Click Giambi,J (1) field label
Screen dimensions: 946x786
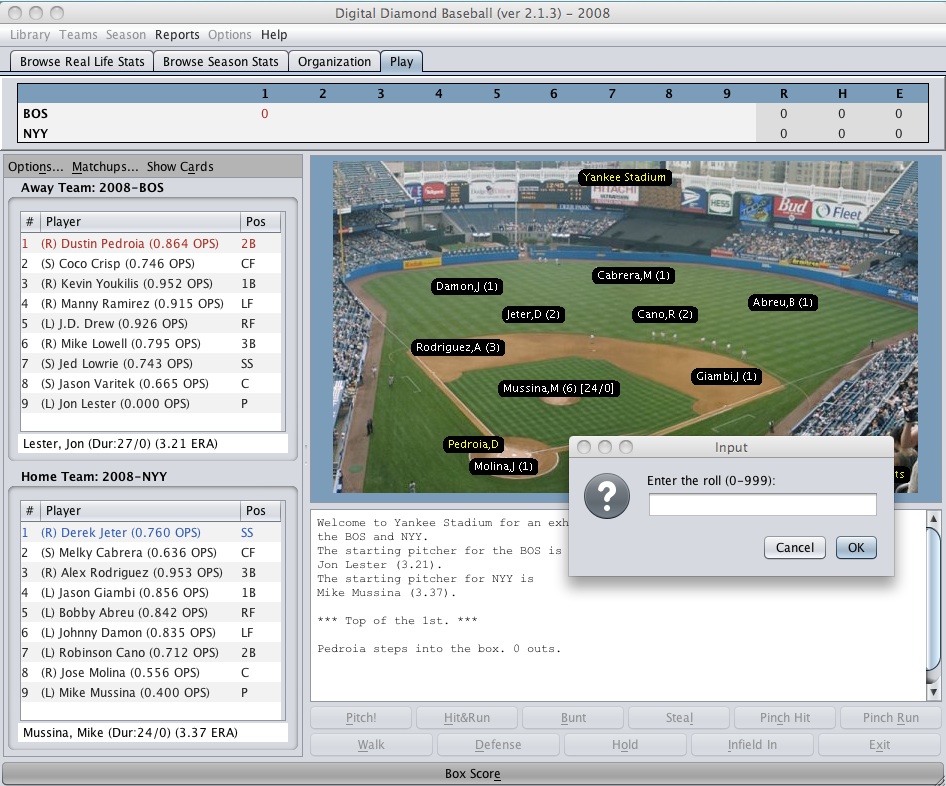[726, 376]
